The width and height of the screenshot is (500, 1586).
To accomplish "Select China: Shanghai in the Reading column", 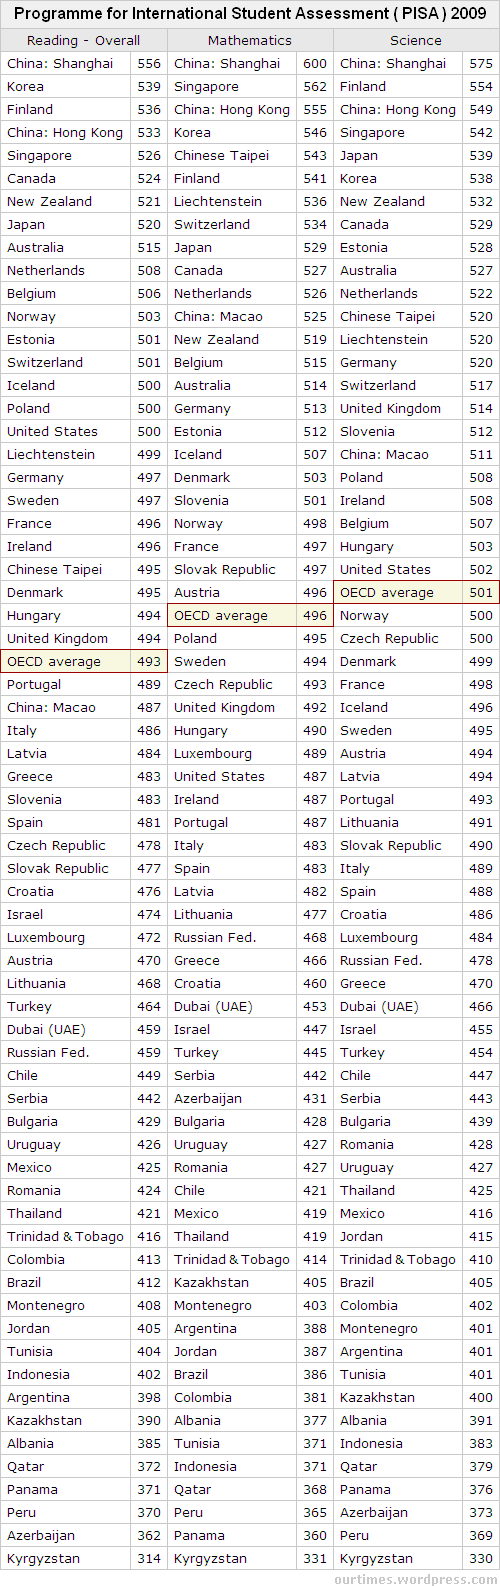I will pos(60,63).
